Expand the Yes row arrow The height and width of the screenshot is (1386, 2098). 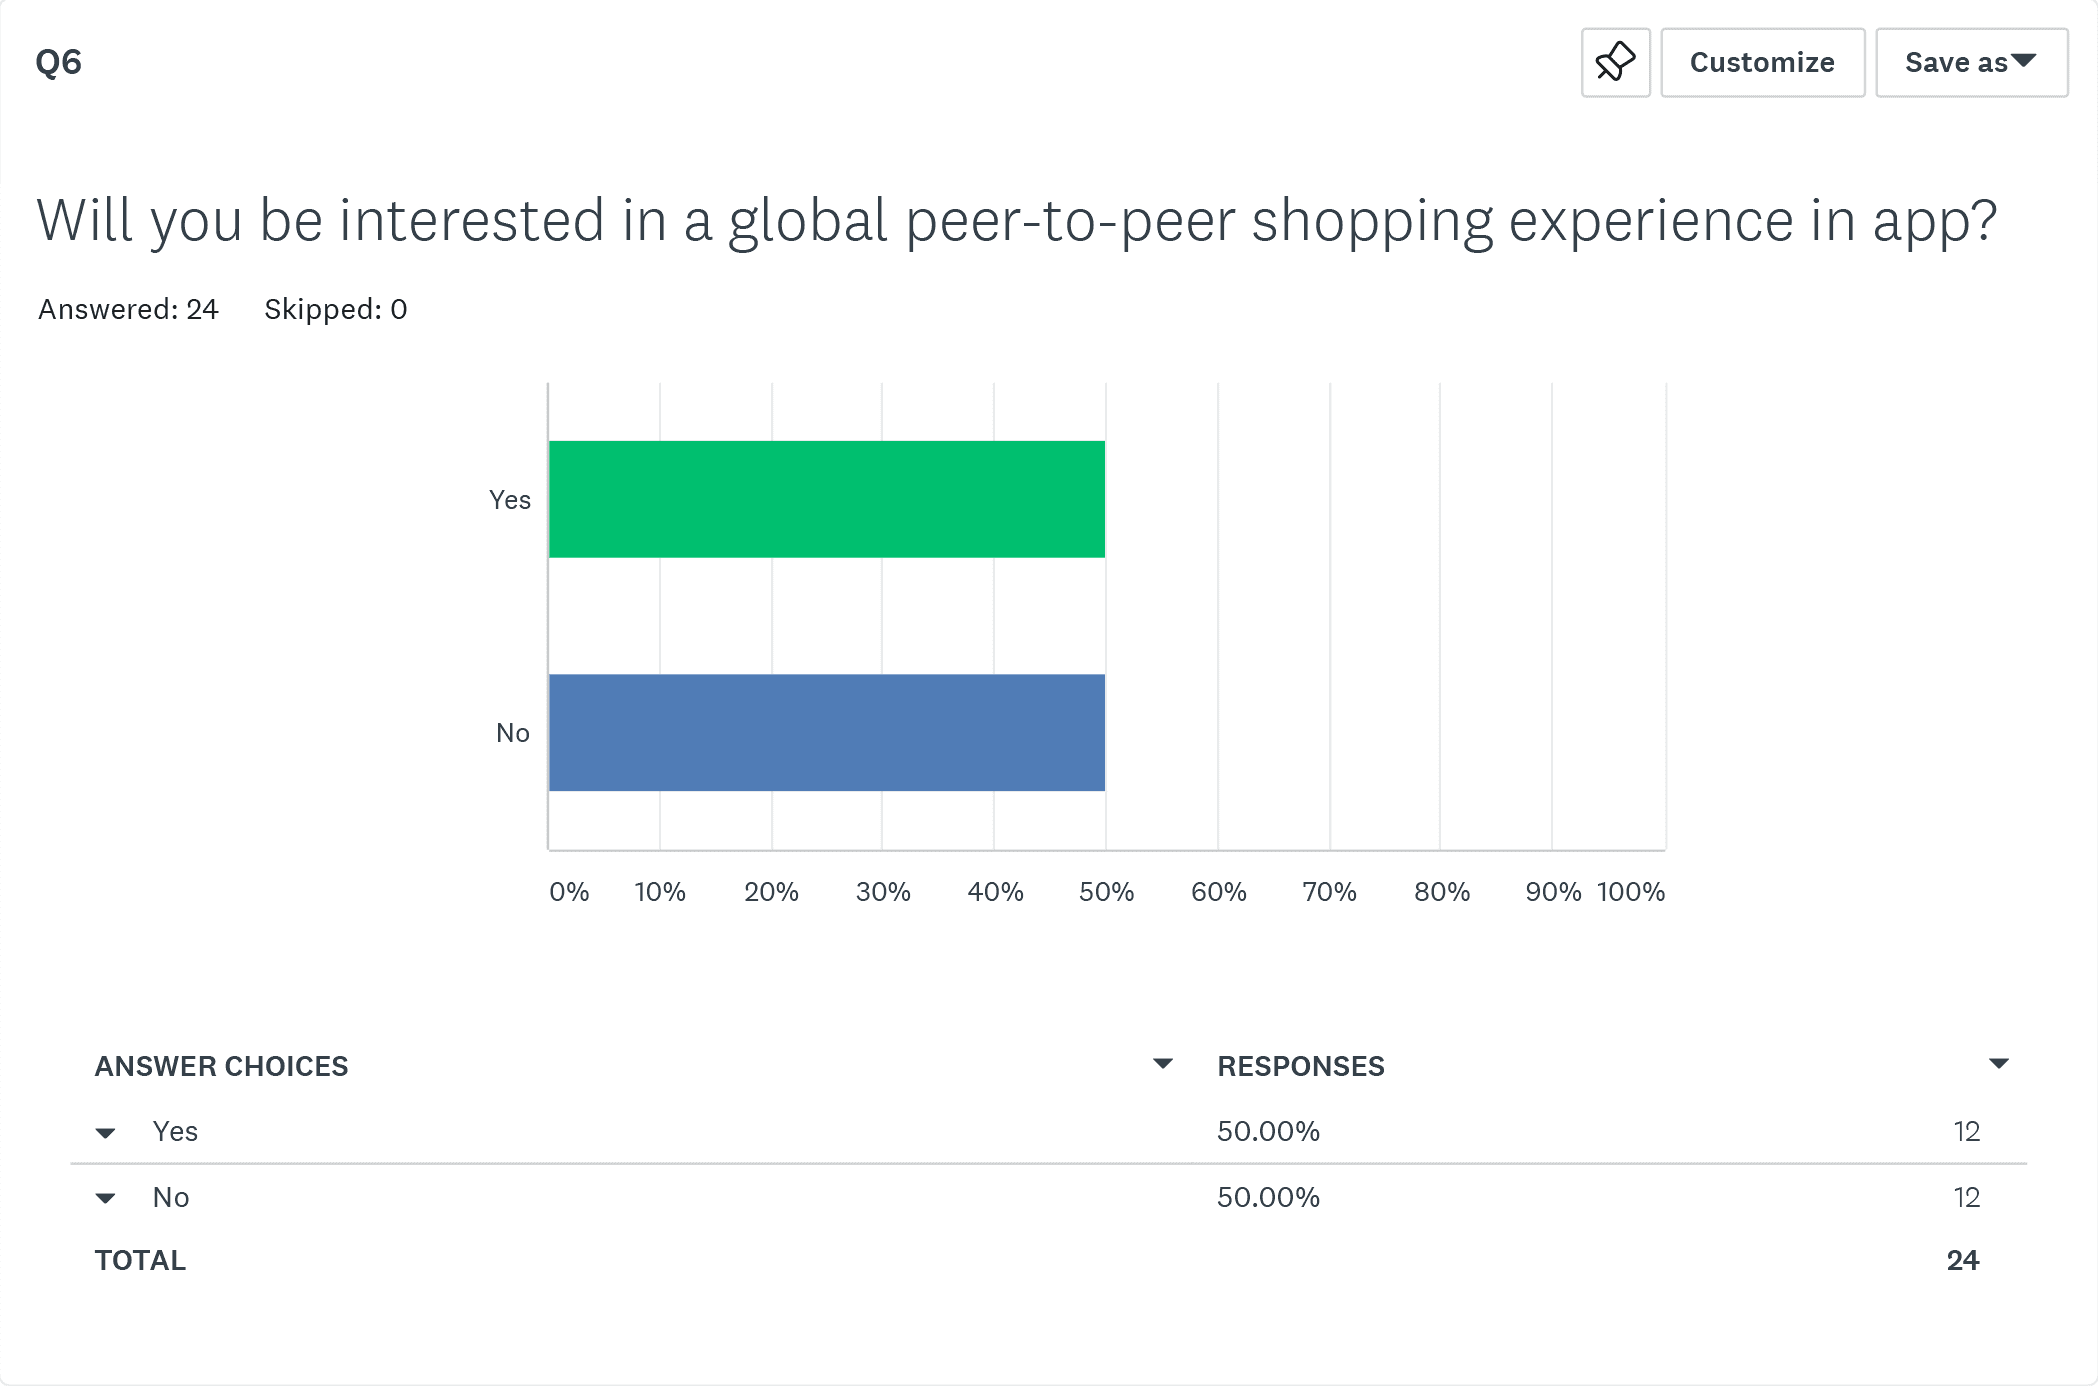105,1133
